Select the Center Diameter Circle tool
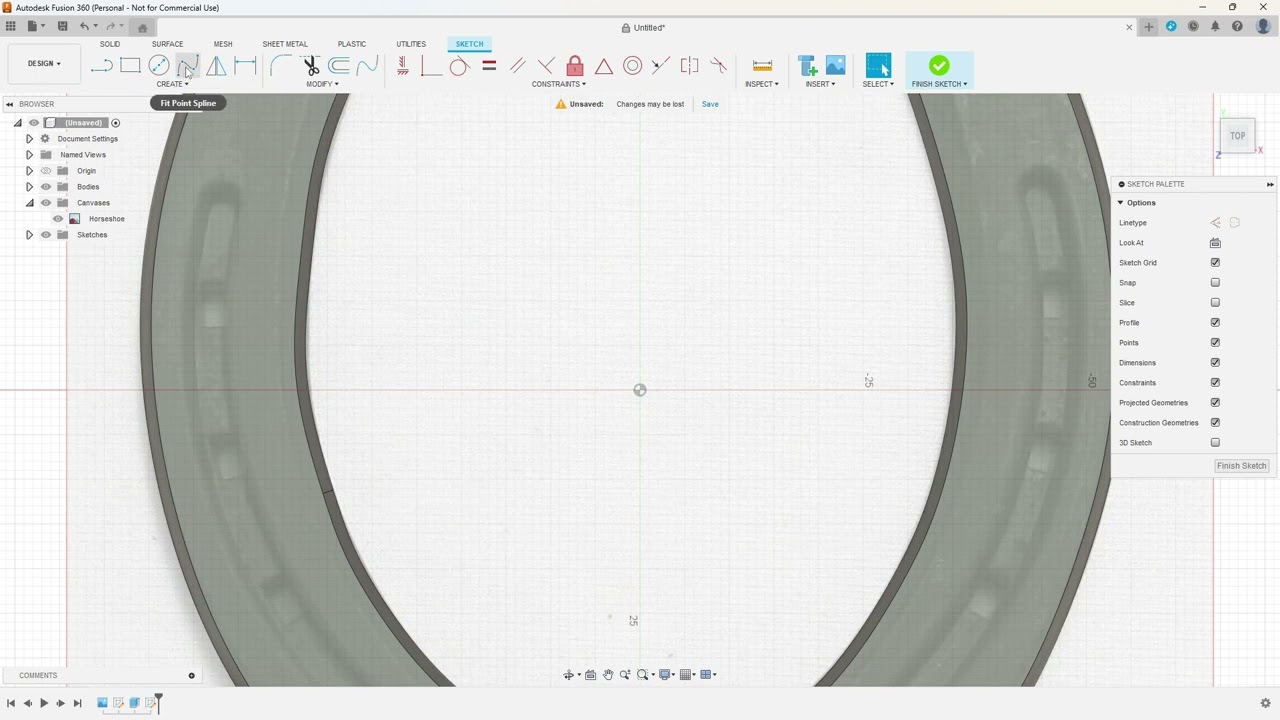This screenshot has height=720, width=1280. [x=159, y=66]
